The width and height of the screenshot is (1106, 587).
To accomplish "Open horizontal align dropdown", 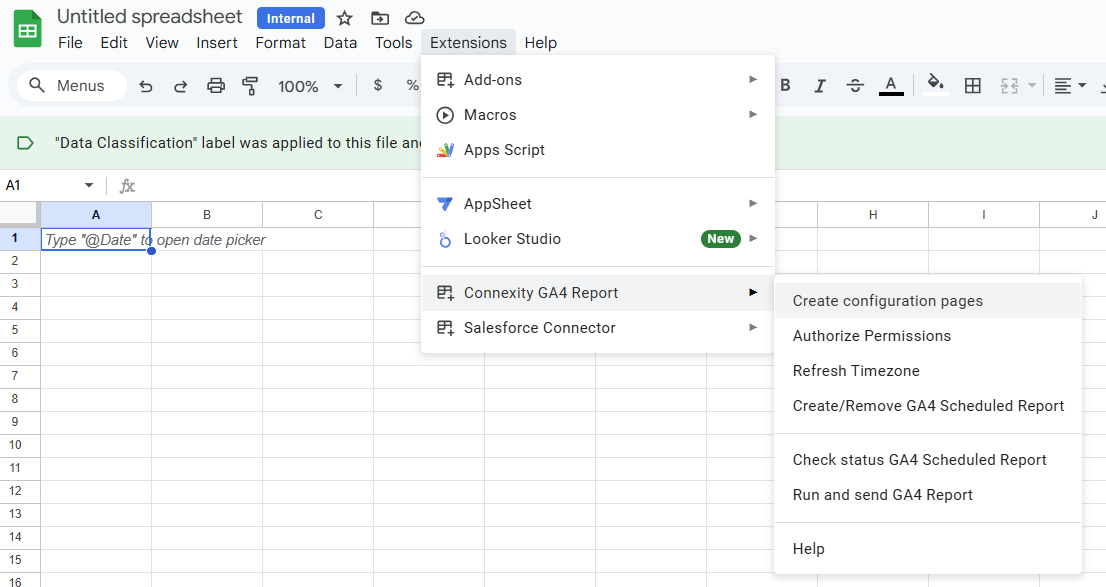I will (1070, 85).
